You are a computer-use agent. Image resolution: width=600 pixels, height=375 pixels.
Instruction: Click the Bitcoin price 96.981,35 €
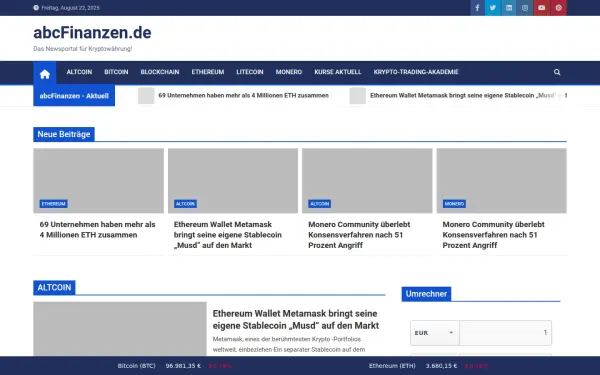[x=183, y=366]
